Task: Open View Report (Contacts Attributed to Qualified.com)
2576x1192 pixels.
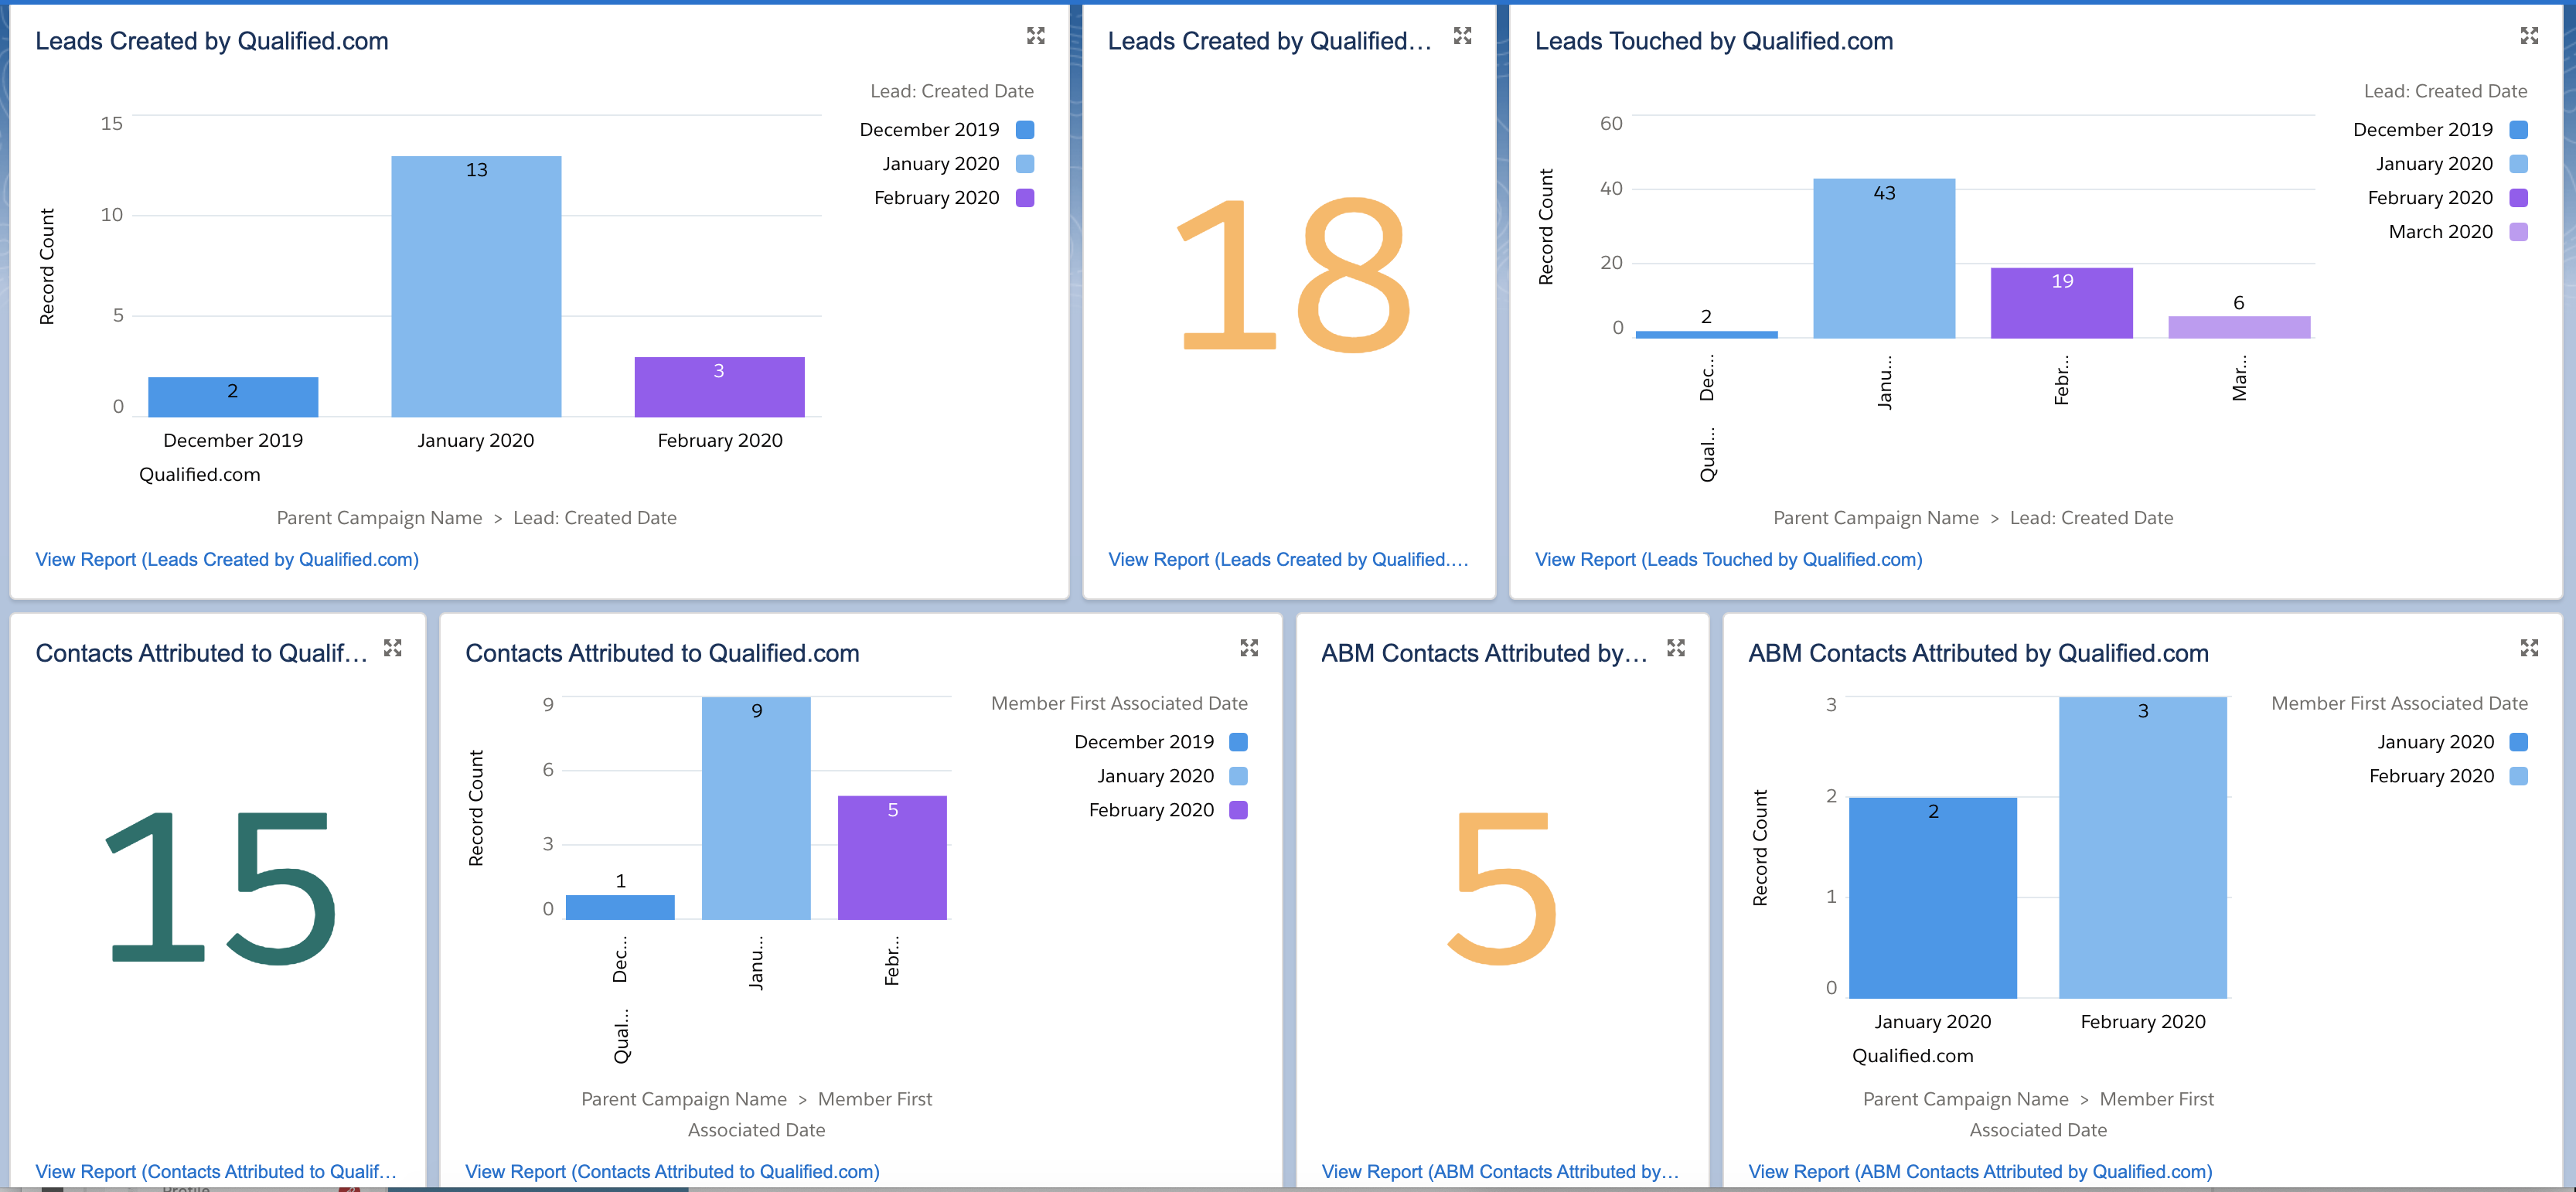Action: tap(672, 1172)
